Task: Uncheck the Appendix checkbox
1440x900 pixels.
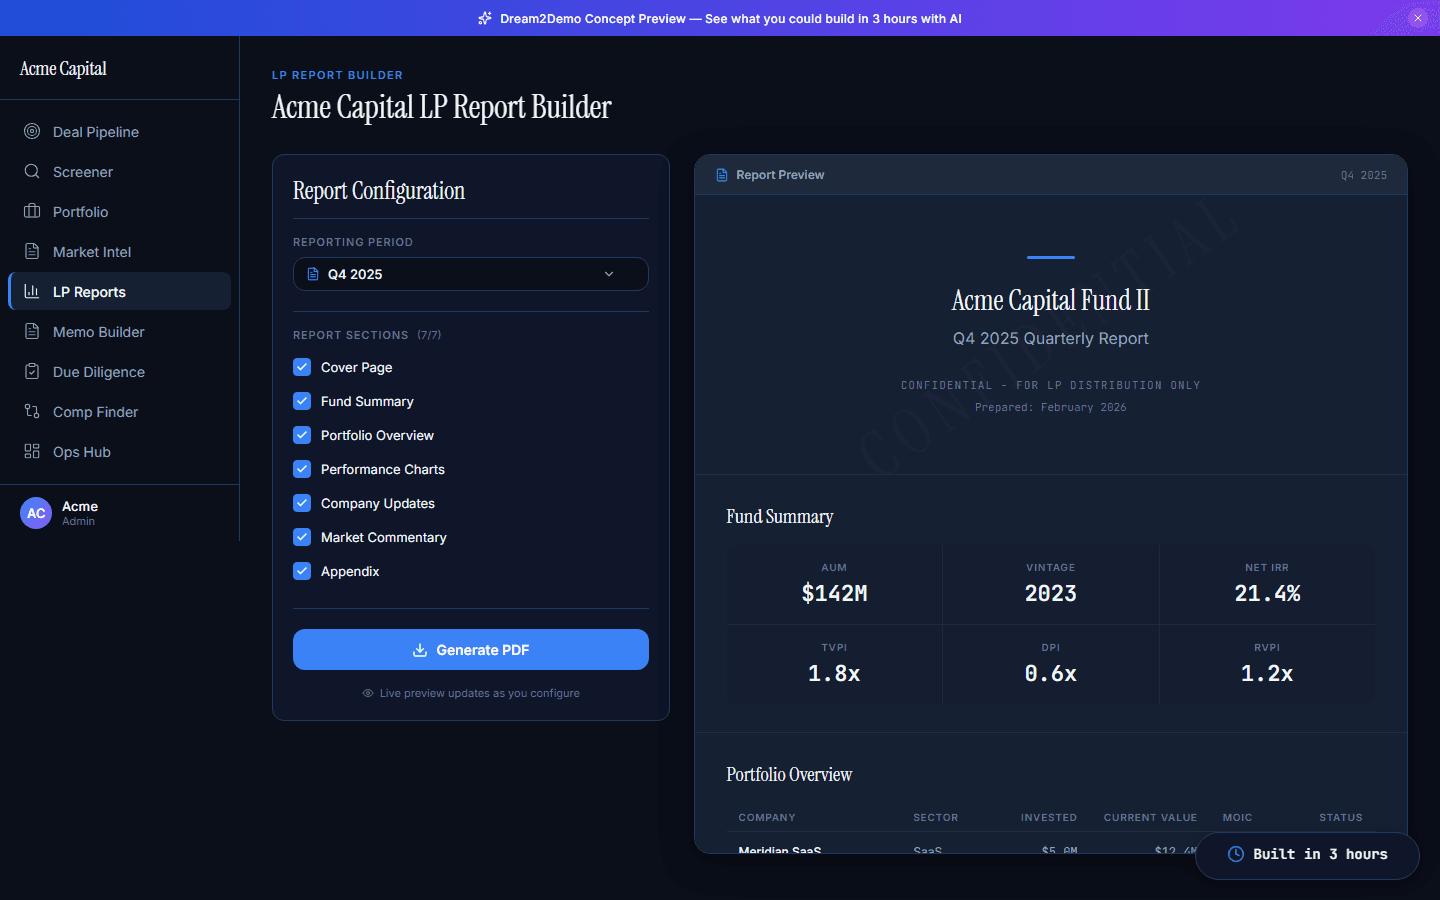Action: click(x=302, y=571)
